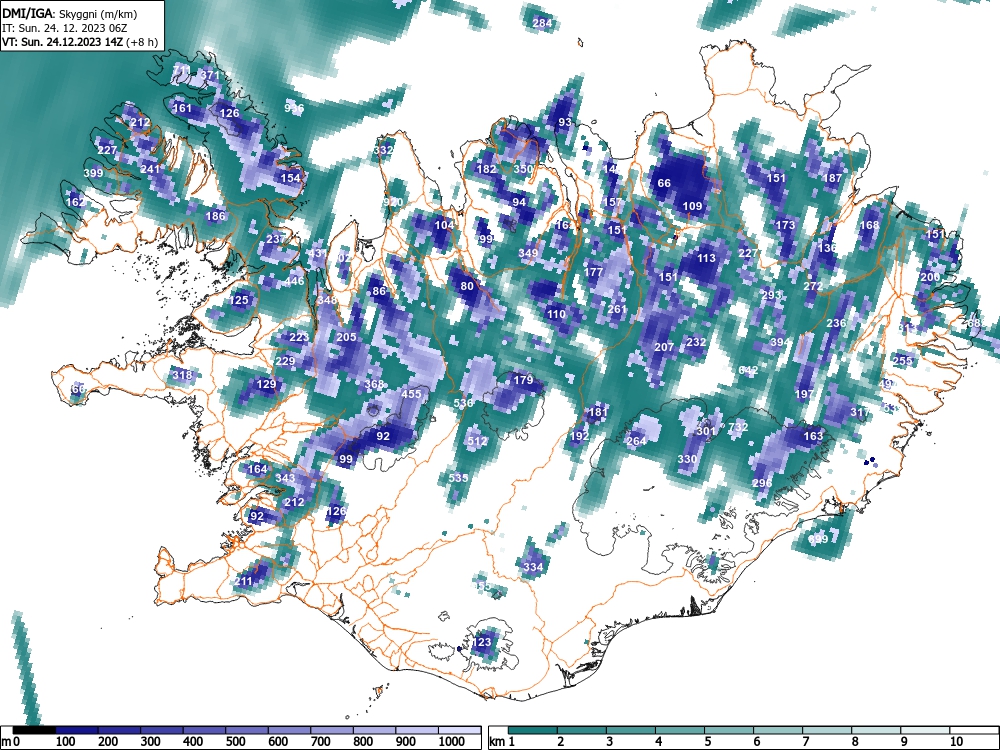Click the visibility value 711 in the Westfjords

tap(181, 70)
